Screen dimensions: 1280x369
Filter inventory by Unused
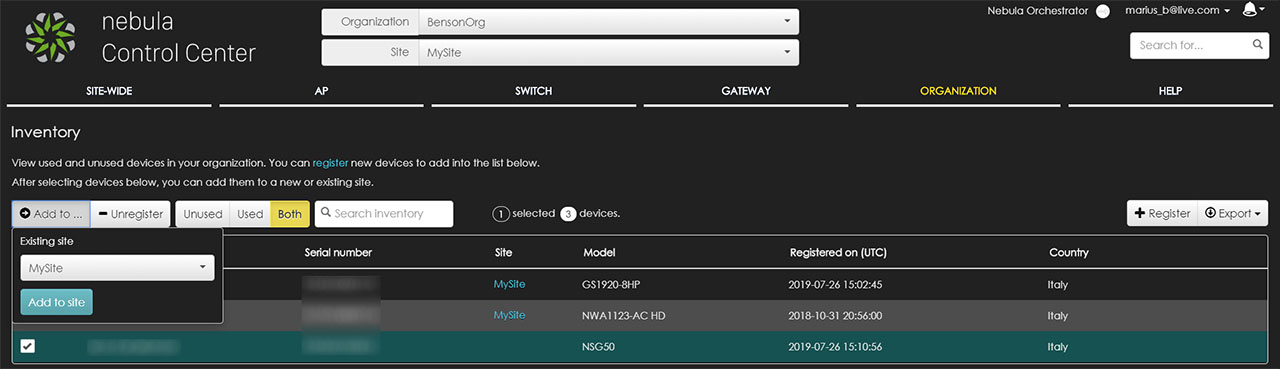click(x=203, y=214)
